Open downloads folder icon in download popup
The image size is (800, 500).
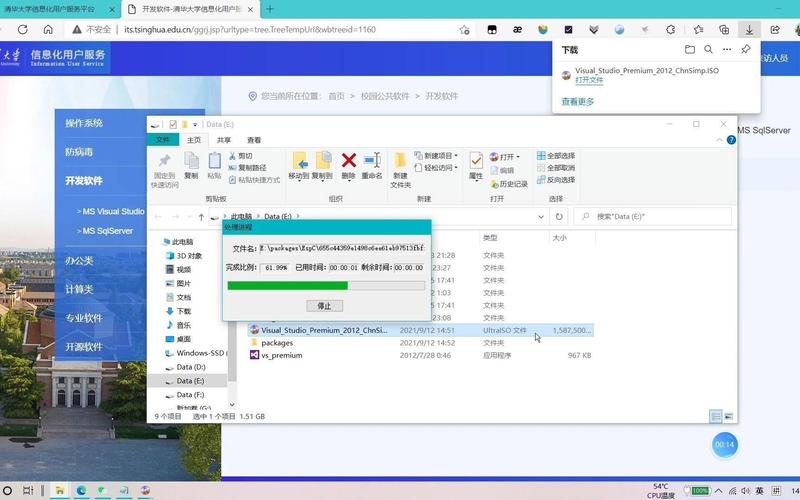click(690, 49)
